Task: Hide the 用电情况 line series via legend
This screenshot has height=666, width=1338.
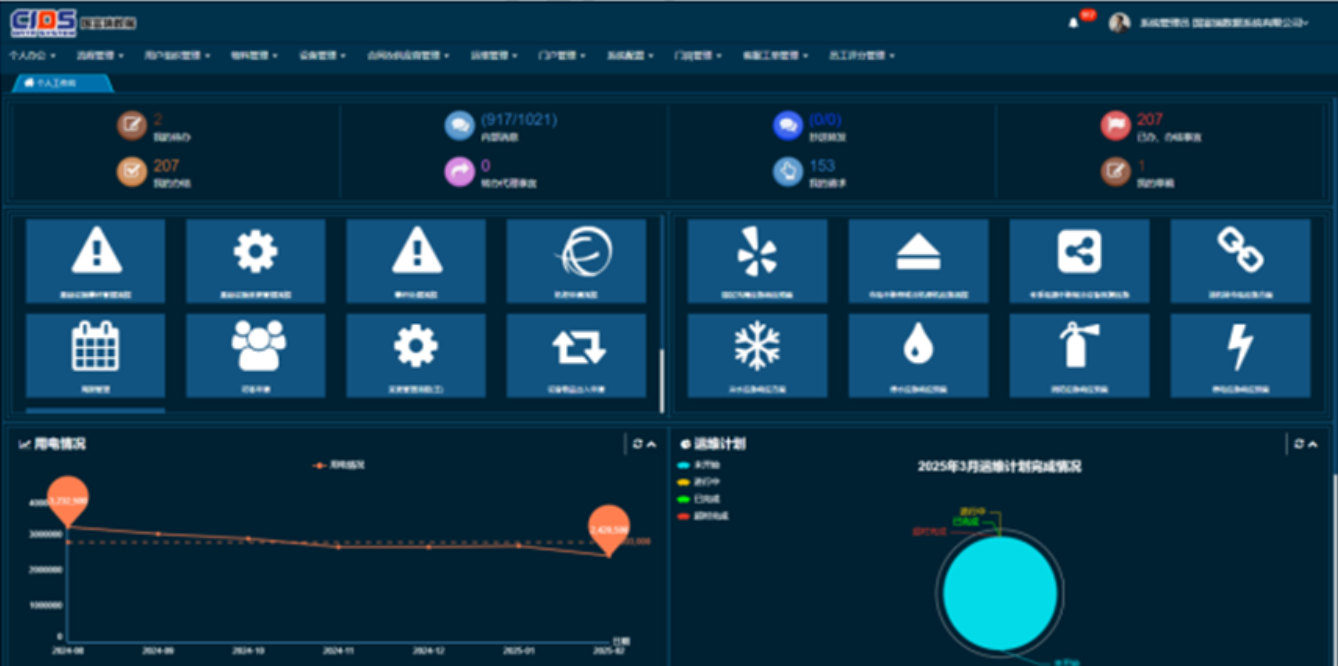Action: (340, 465)
